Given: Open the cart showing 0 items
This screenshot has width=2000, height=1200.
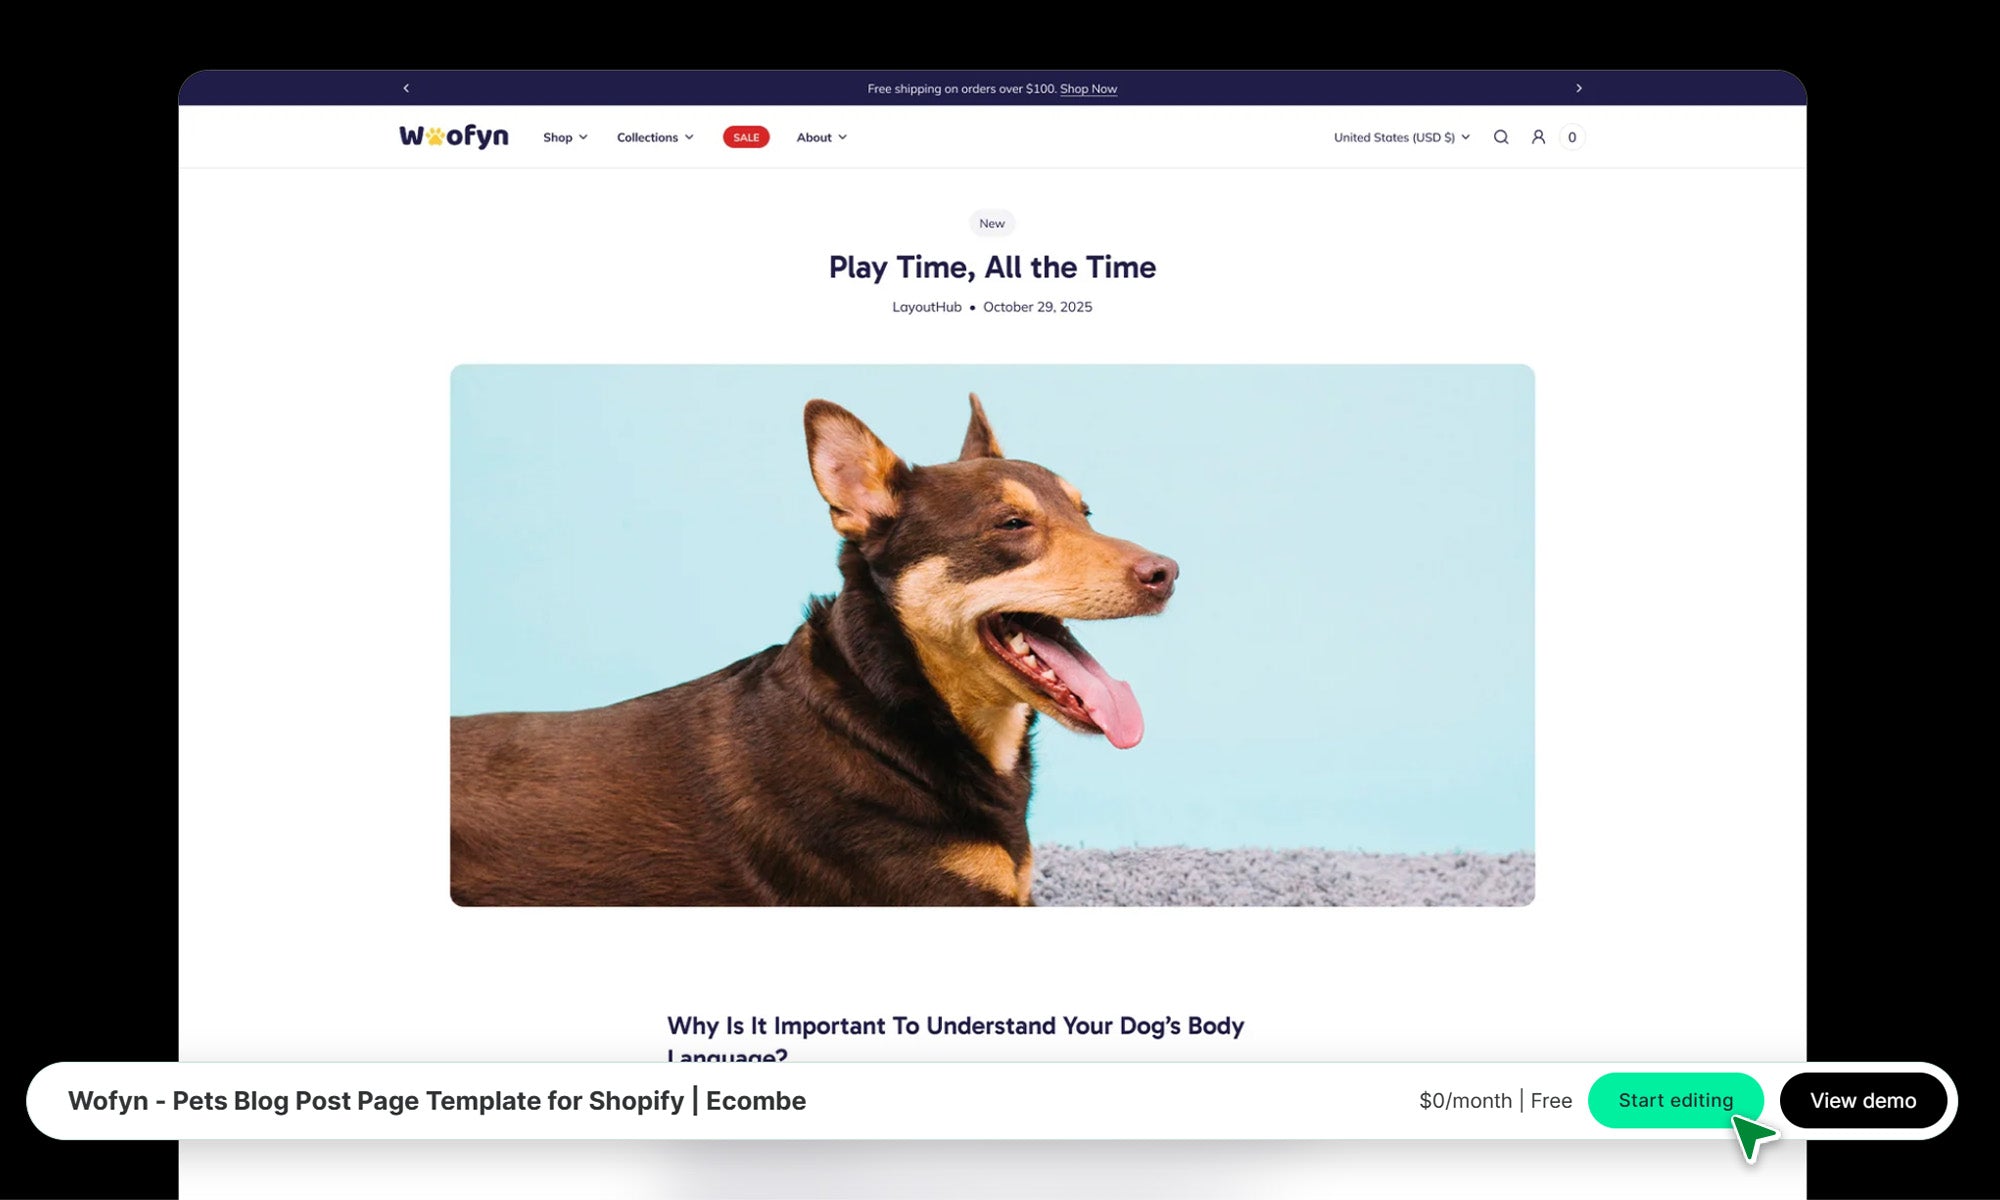Looking at the screenshot, I should coord(1572,137).
